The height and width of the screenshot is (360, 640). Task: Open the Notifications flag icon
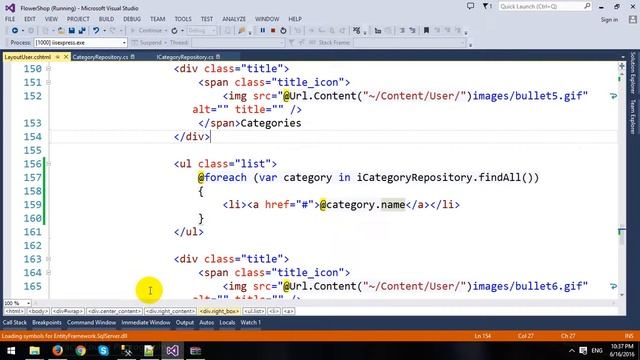(487, 6)
